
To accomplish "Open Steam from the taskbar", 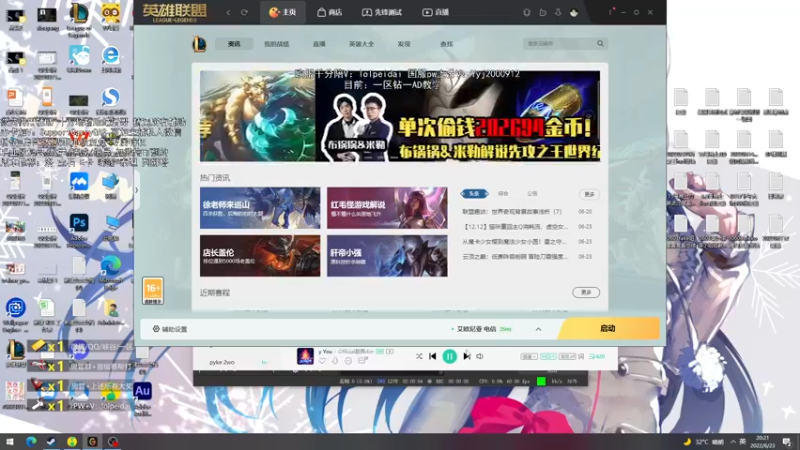I will (x=51, y=441).
